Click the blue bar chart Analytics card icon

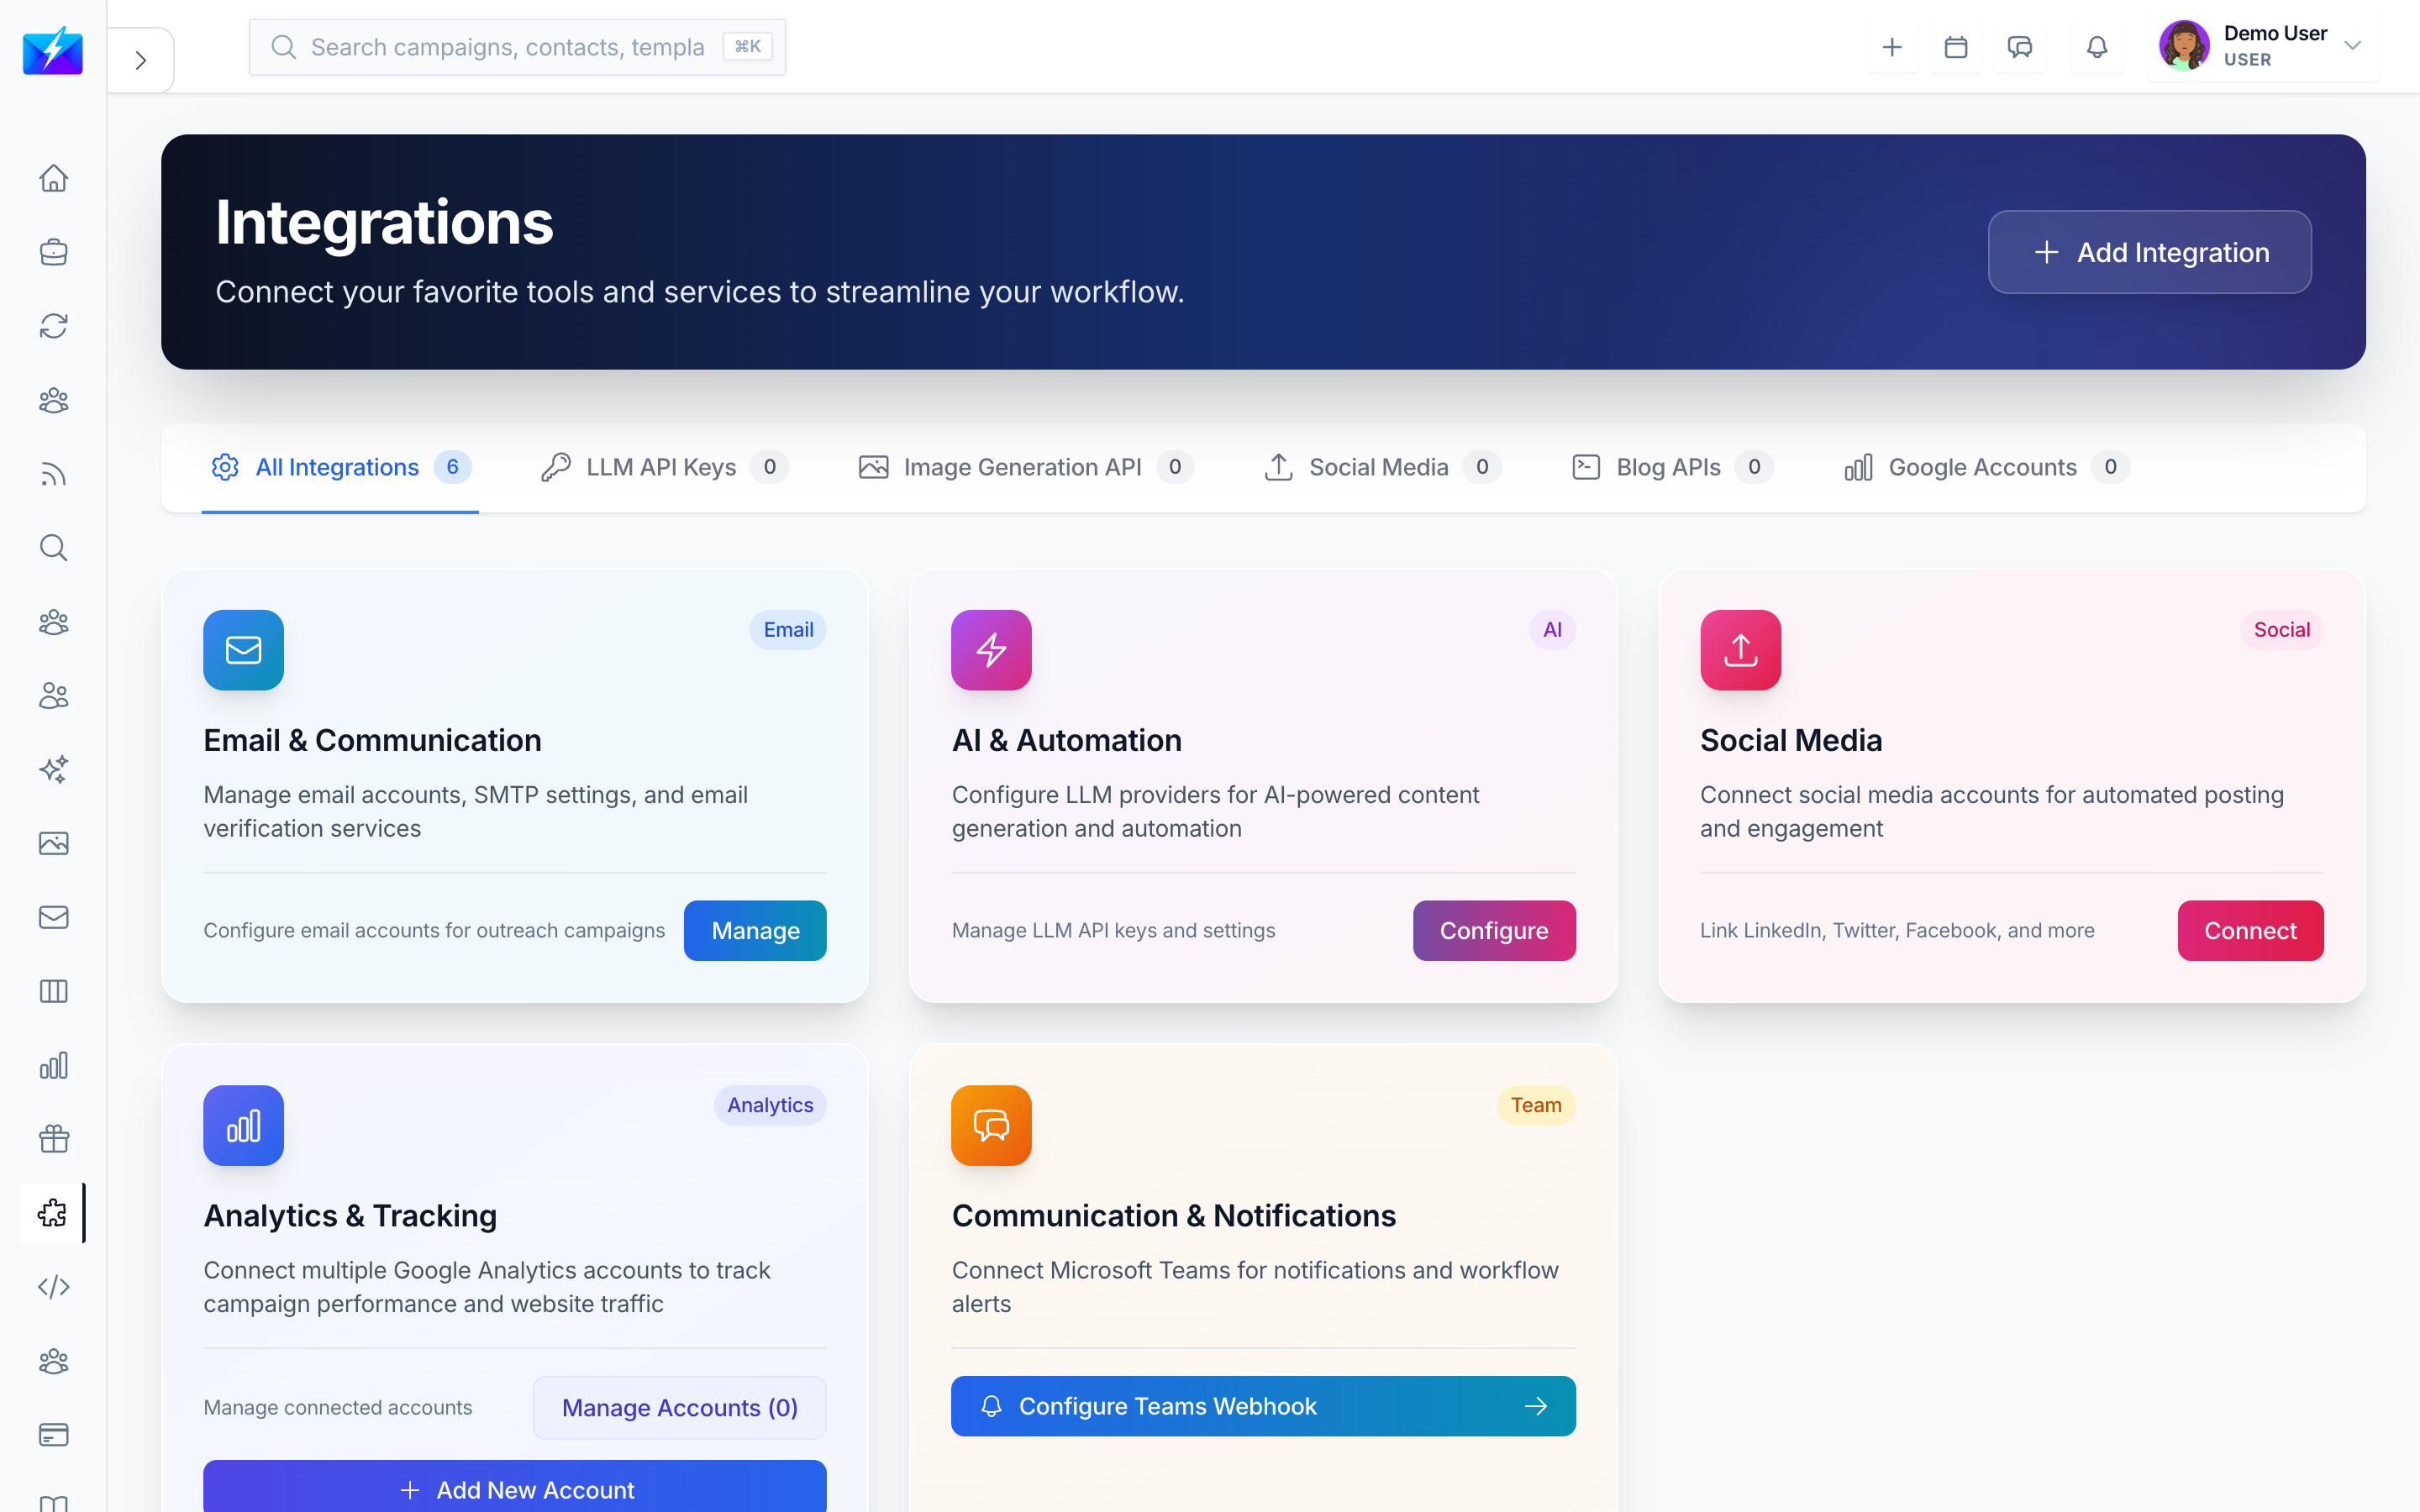pyautogui.click(x=243, y=1125)
